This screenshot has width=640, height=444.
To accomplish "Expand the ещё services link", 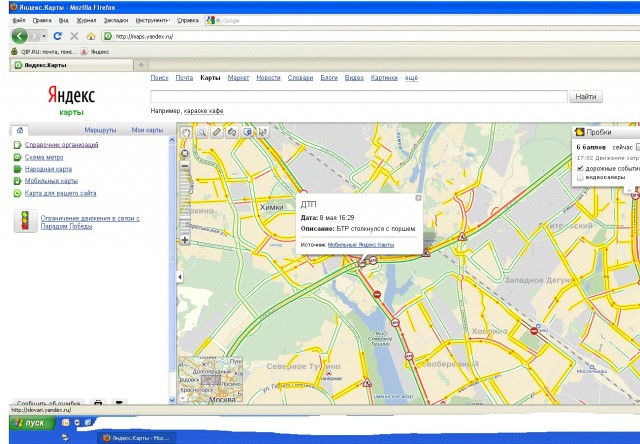I will pos(410,77).
